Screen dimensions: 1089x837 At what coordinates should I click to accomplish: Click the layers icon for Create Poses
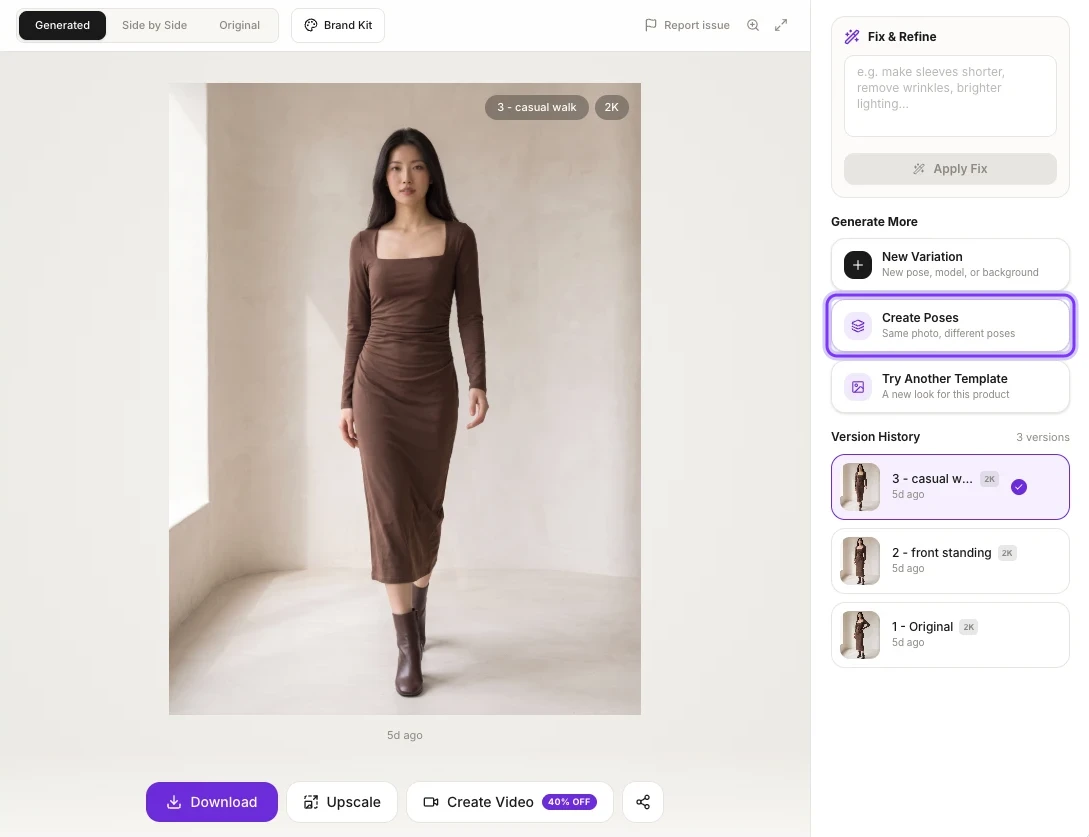click(858, 326)
